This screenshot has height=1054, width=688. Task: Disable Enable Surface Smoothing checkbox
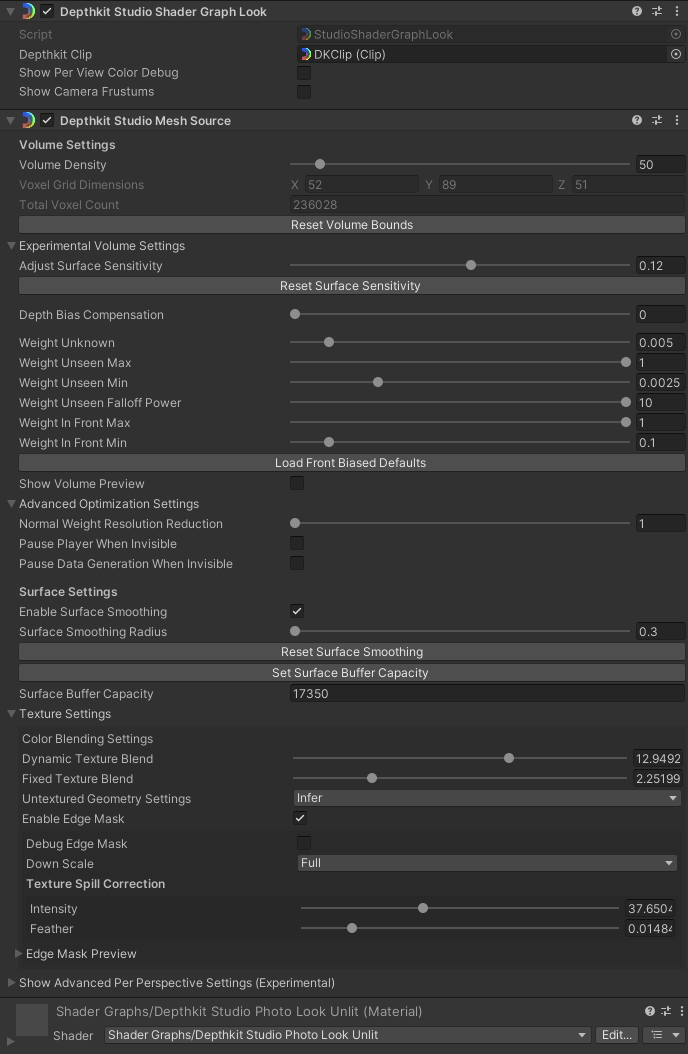click(297, 611)
